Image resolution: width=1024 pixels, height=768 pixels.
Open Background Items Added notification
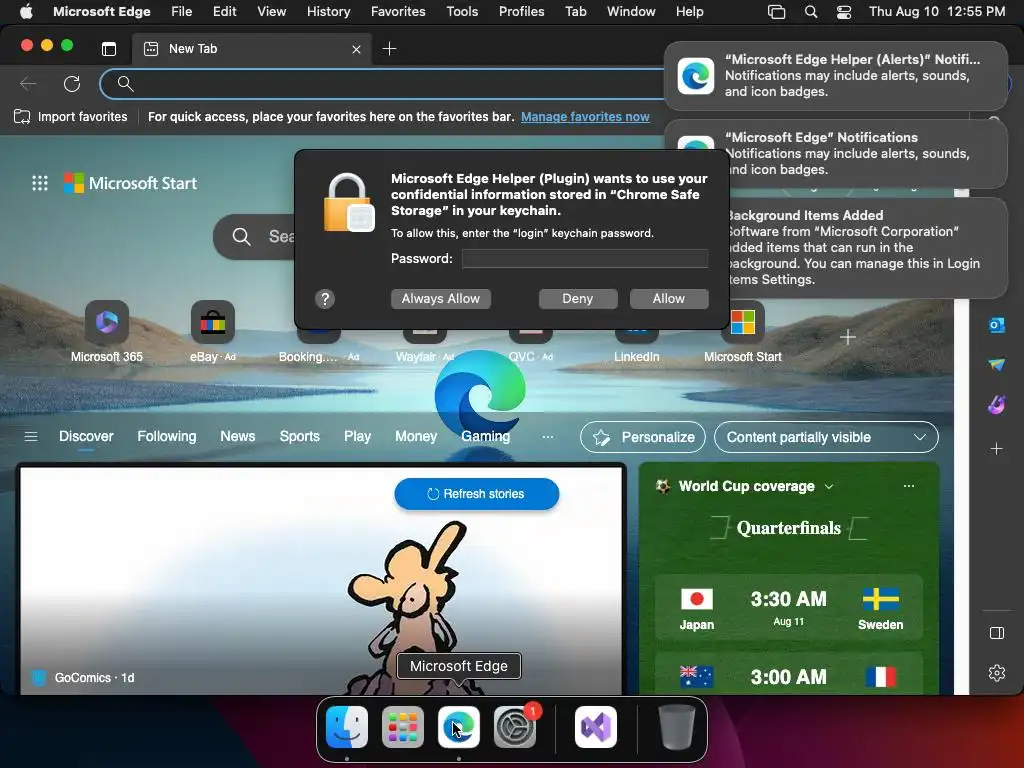tap(867, 248)
